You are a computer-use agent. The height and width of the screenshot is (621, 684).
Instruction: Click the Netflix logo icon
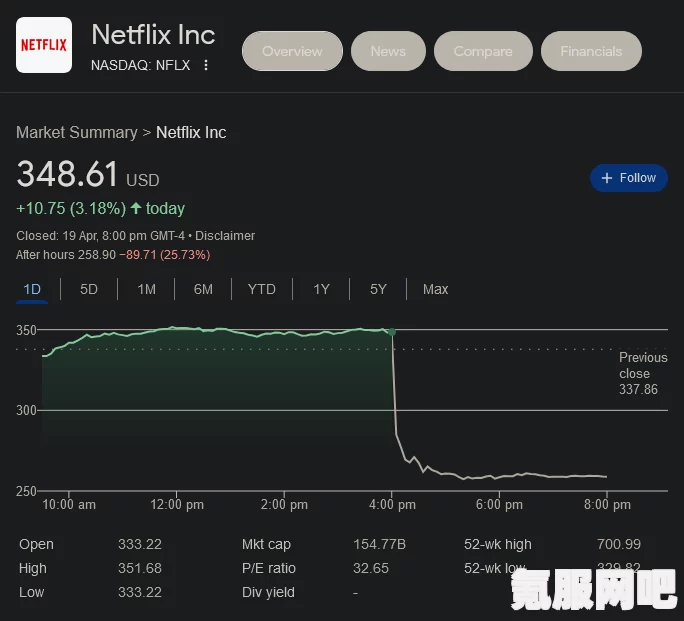(x=44, y=45)
